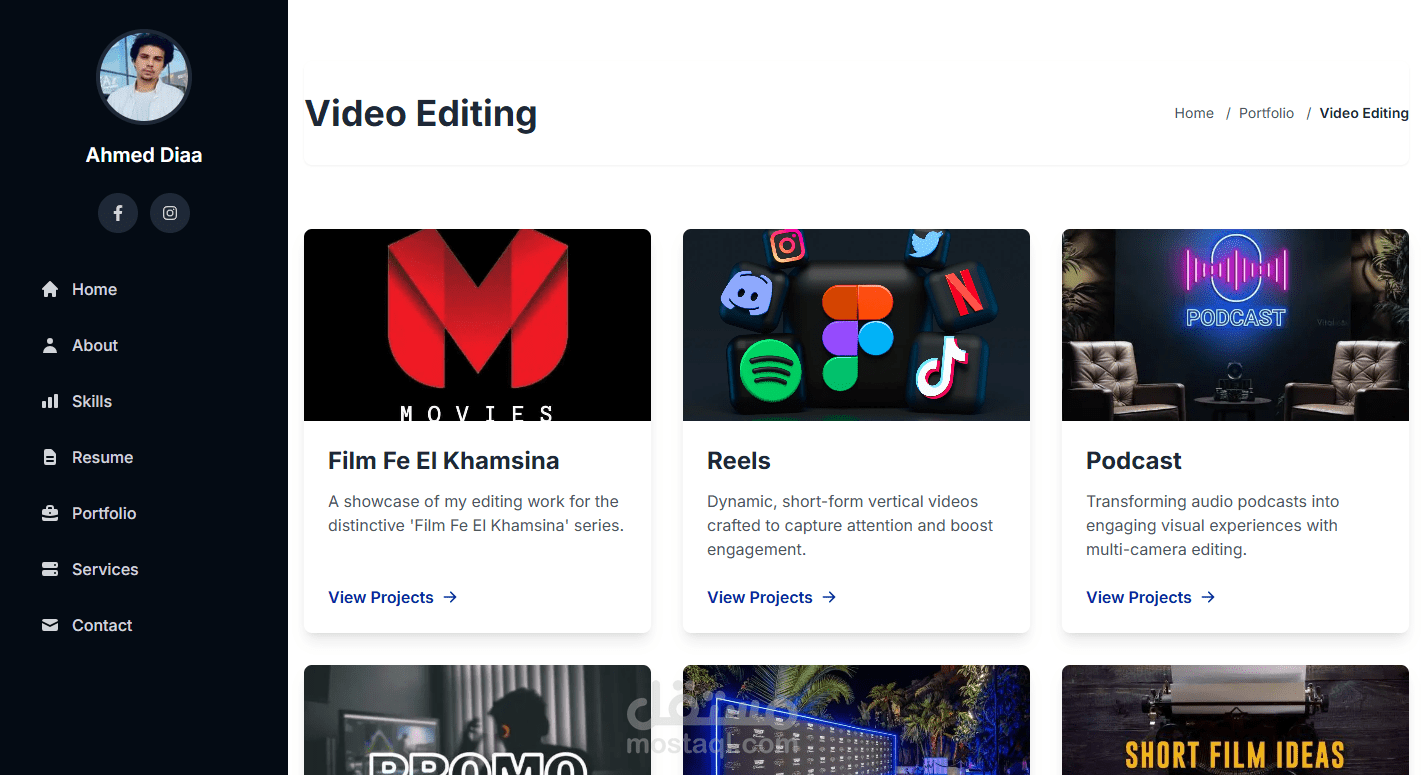Click description starting 'A showcase of my editing'
The height and width of the screenshot is (775, 1425).
[x=476, y=513]
